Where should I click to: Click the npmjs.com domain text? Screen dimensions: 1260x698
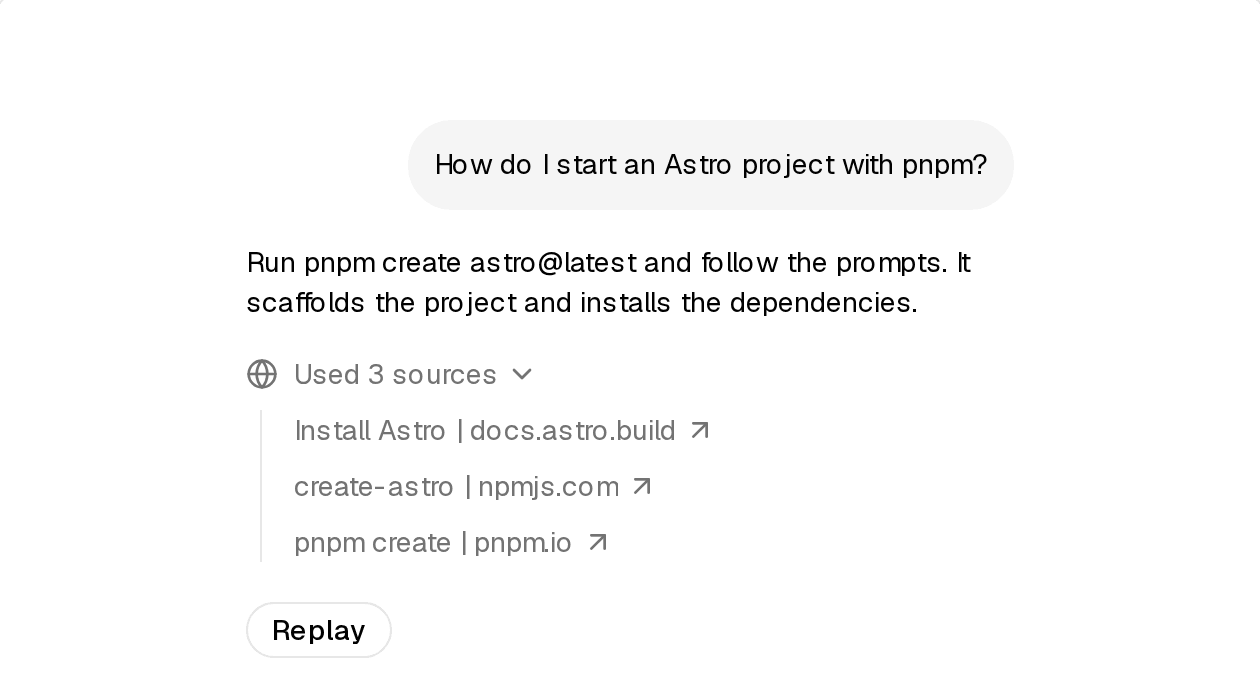click(548, 486)
